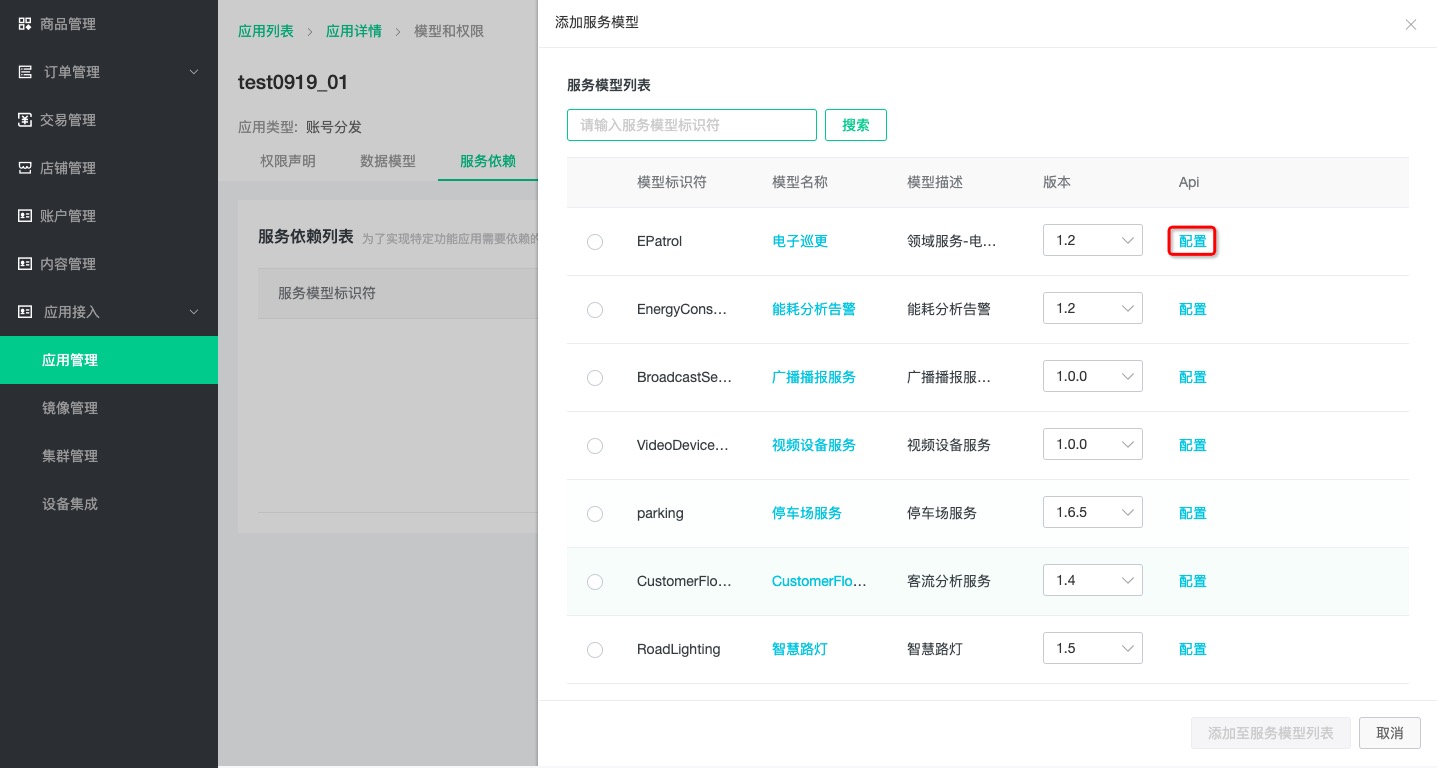The width and height of the screenshot is (1437, 768).
Task: Click the 客流分析服务 description cell
Action: pos(949,581)
